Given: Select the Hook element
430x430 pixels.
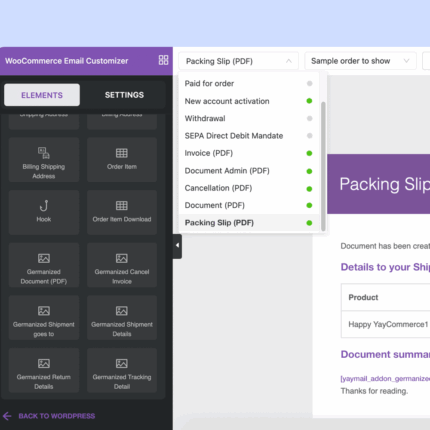Looking at the screenshot, I should 44,212.
